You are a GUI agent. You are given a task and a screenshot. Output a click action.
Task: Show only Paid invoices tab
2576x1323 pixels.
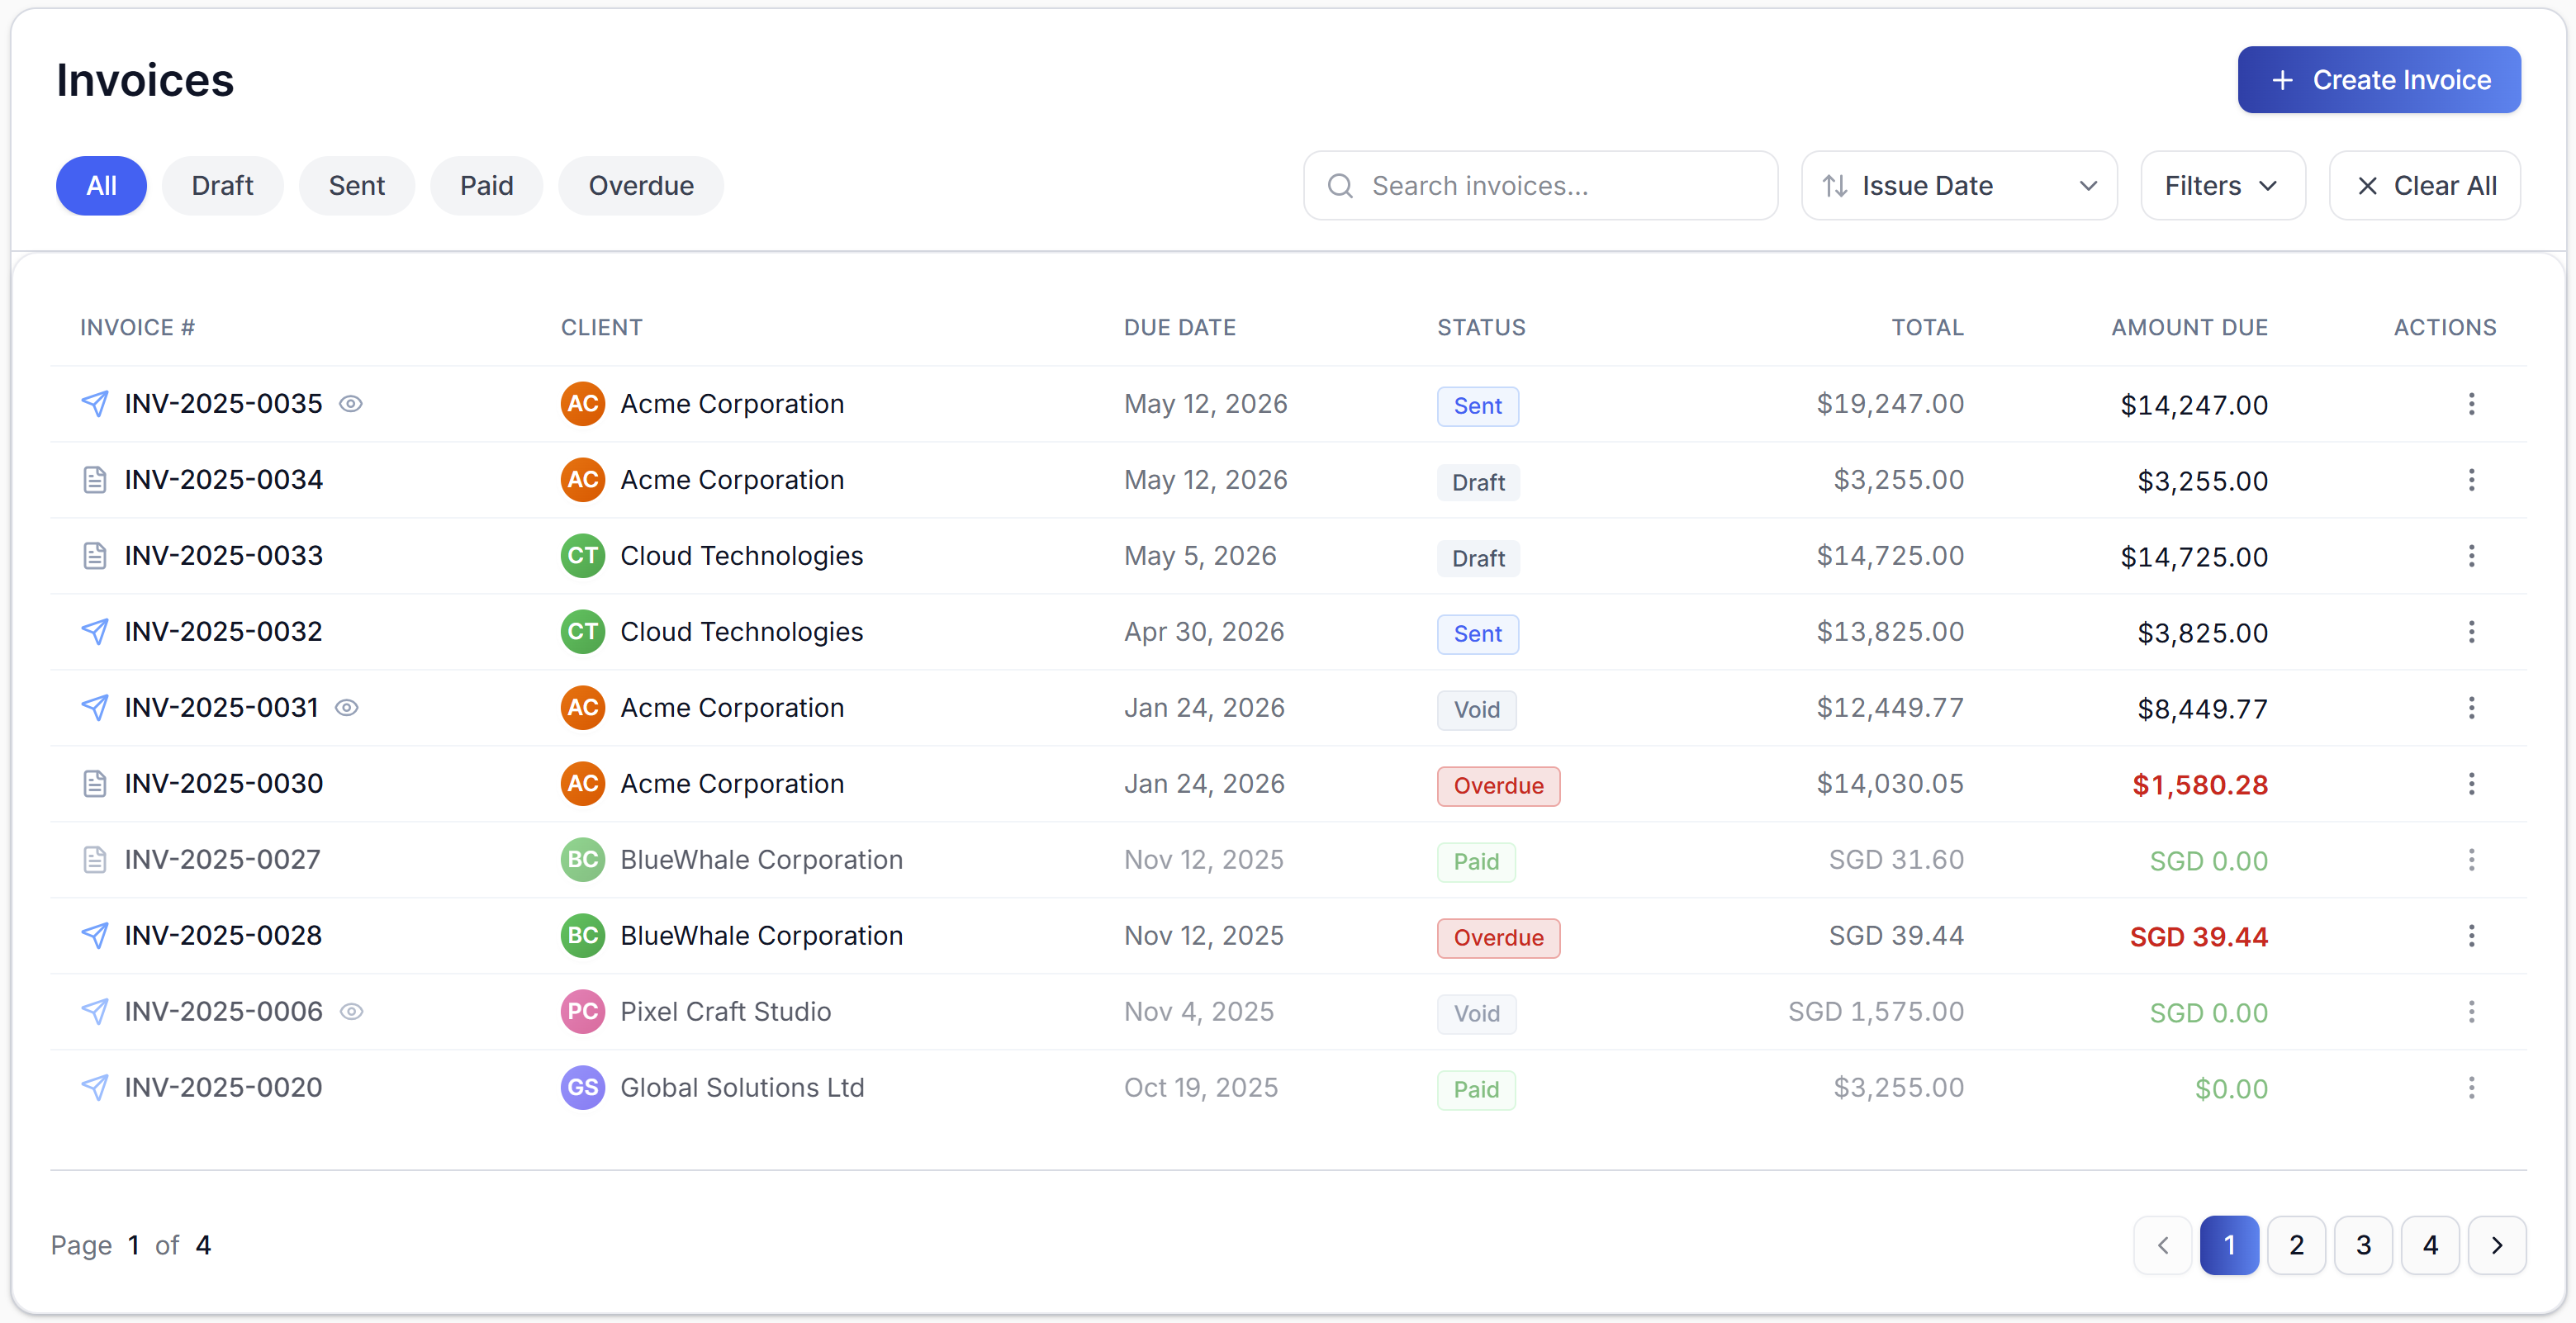(487, 186)
